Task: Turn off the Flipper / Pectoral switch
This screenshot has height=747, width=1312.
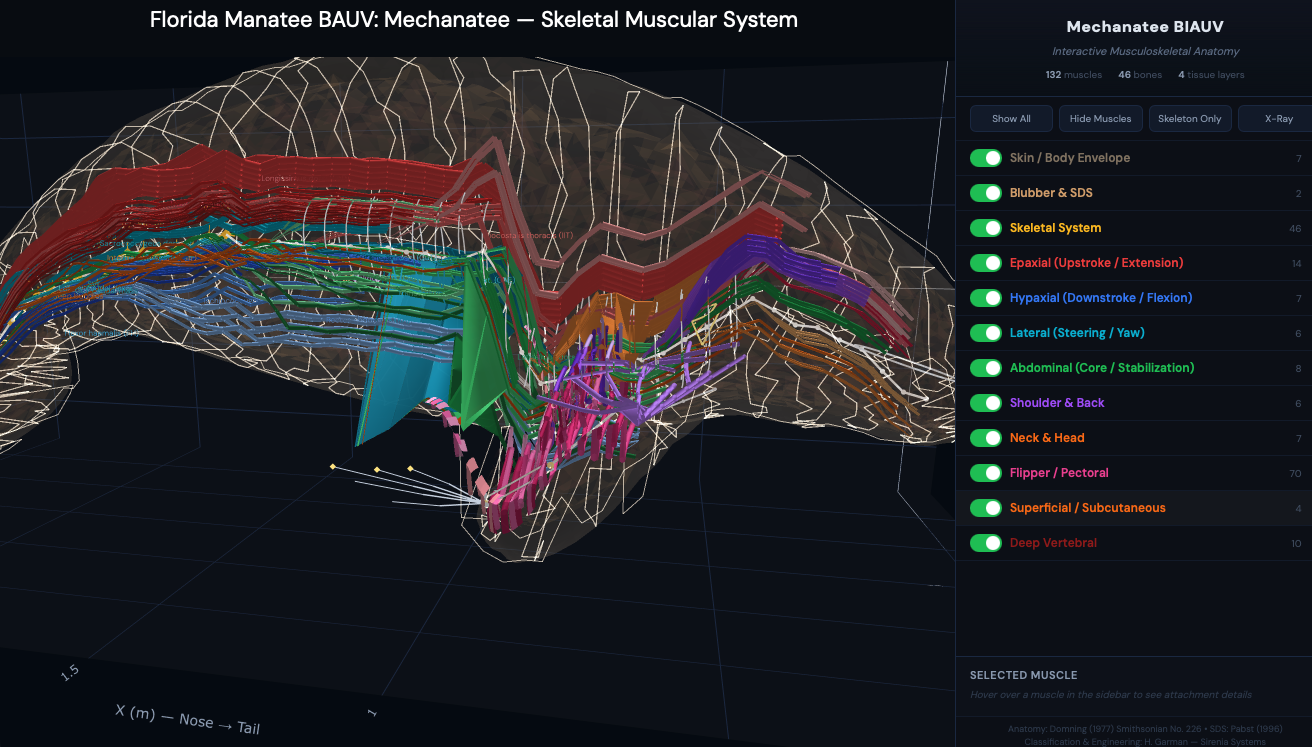Action: [986, 473]
